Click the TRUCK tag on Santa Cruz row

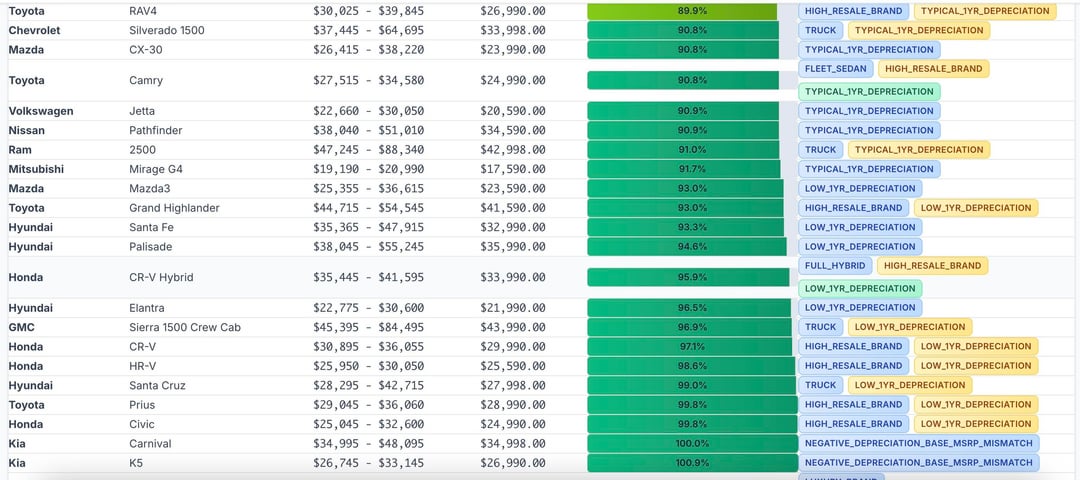[820, 385]
